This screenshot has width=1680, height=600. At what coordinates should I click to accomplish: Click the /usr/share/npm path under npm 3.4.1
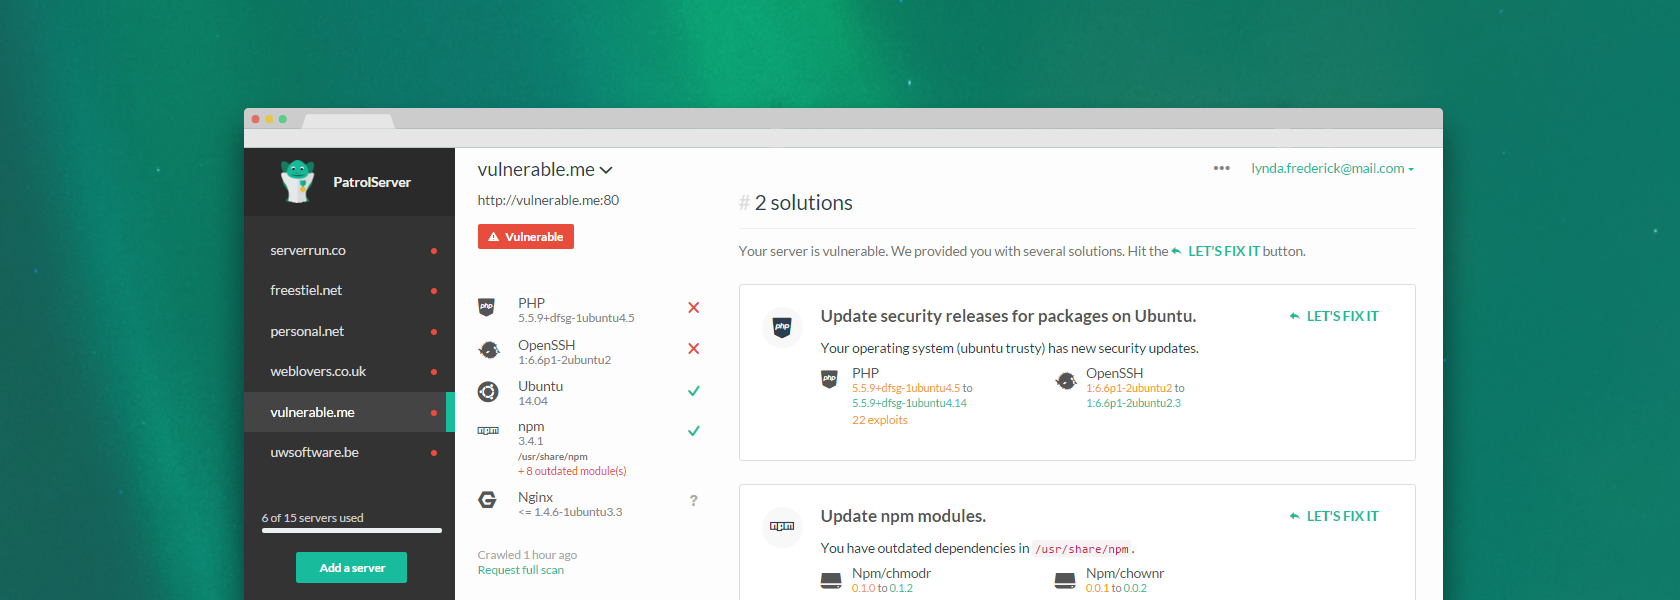point(552,456)
